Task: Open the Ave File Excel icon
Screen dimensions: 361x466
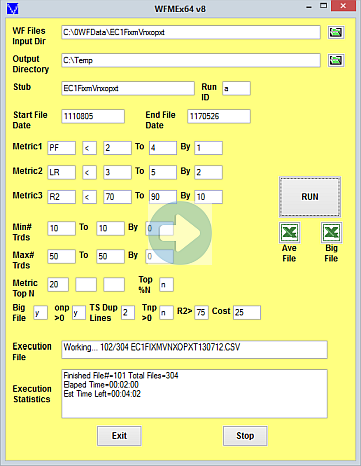Action: pyautogui.click(x=289, y=232)
